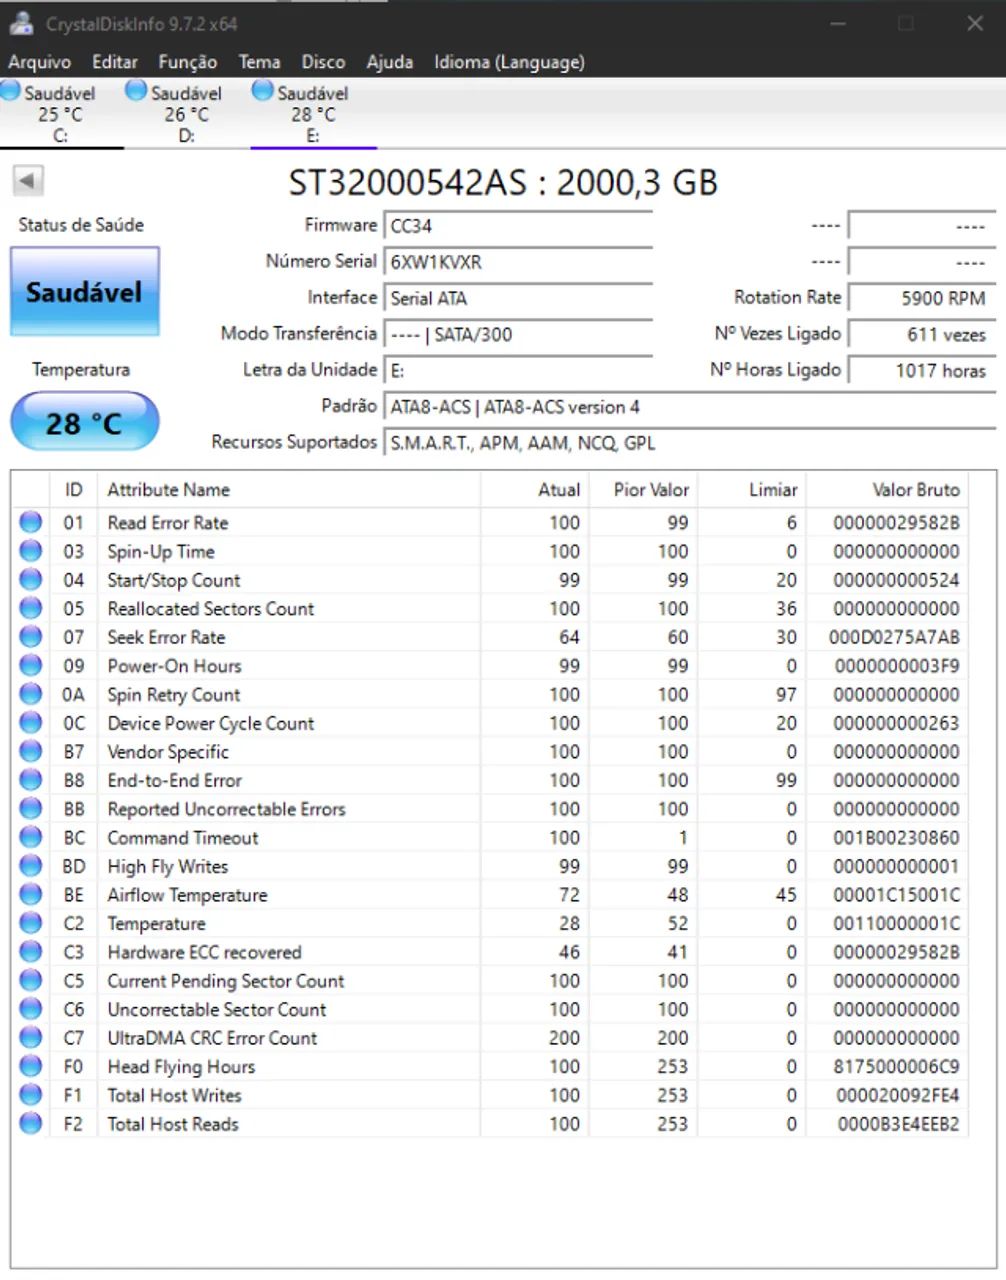Click the status orb for Command Timeout
1006x1280 pixels.
point(31,838)
